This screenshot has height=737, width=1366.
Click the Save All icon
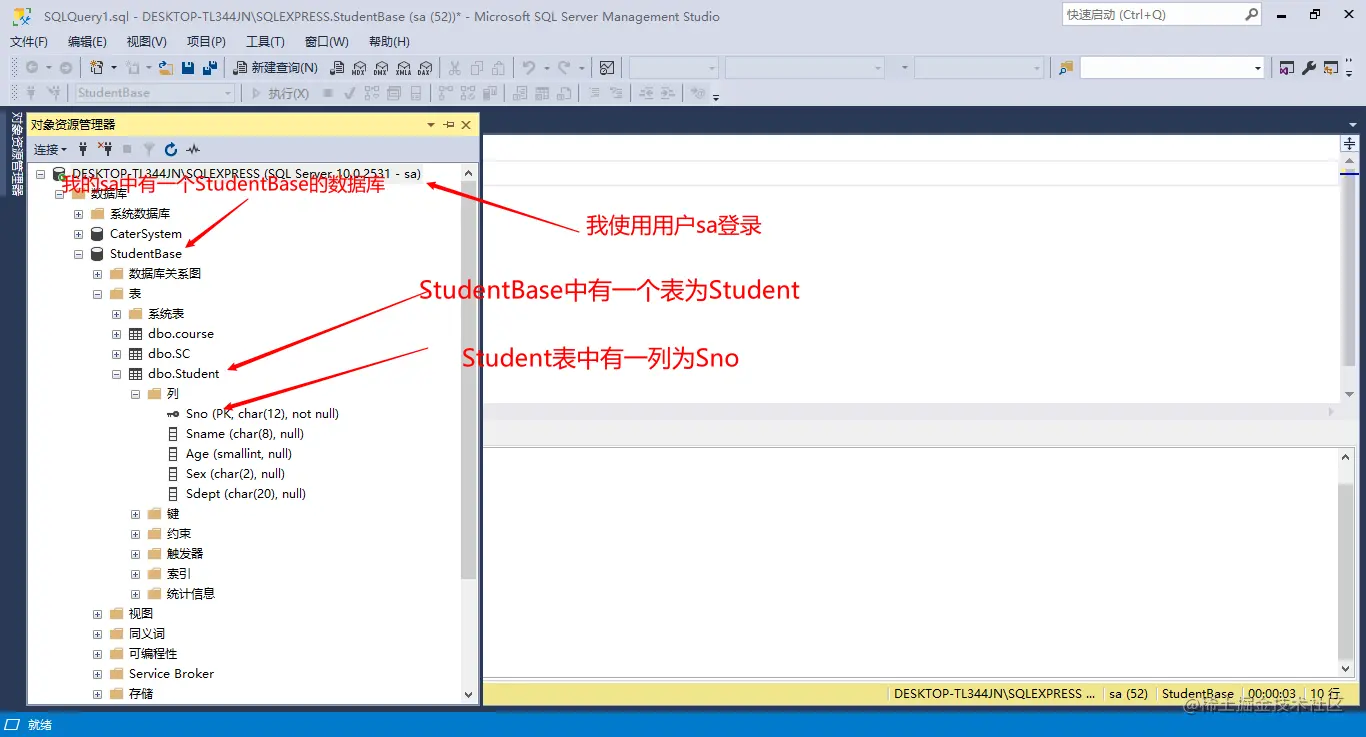(210, 68)
